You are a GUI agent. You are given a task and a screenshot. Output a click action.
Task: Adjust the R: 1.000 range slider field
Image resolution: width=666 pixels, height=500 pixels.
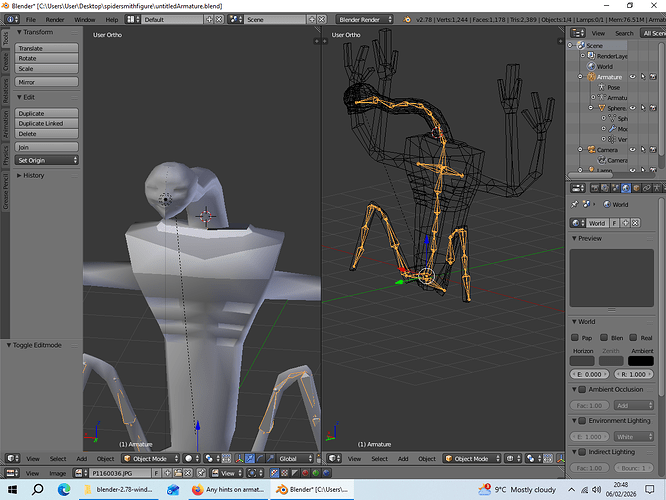634,374
